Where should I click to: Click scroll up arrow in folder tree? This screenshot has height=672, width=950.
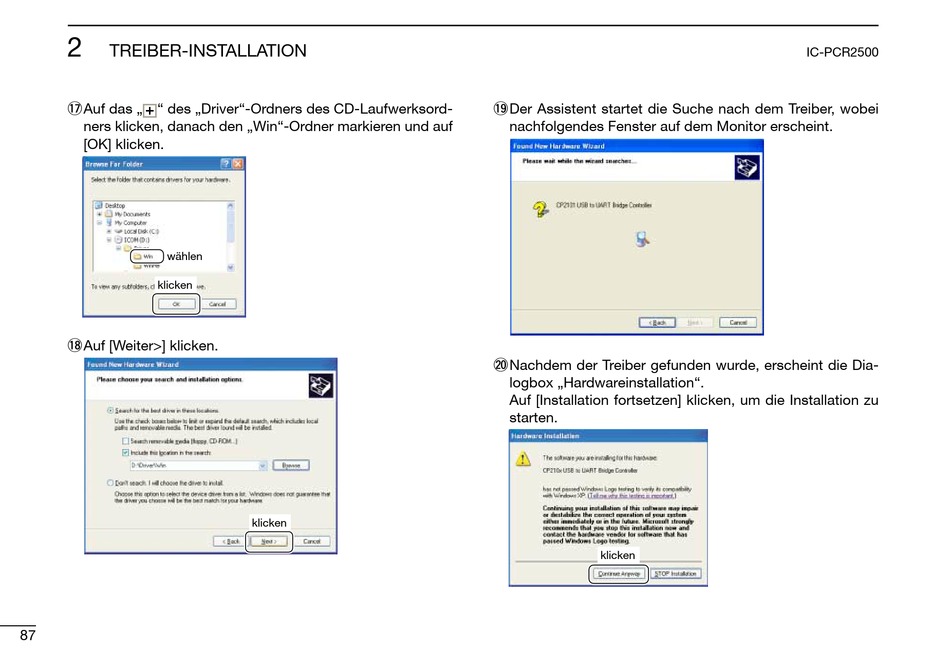(230, 206)
